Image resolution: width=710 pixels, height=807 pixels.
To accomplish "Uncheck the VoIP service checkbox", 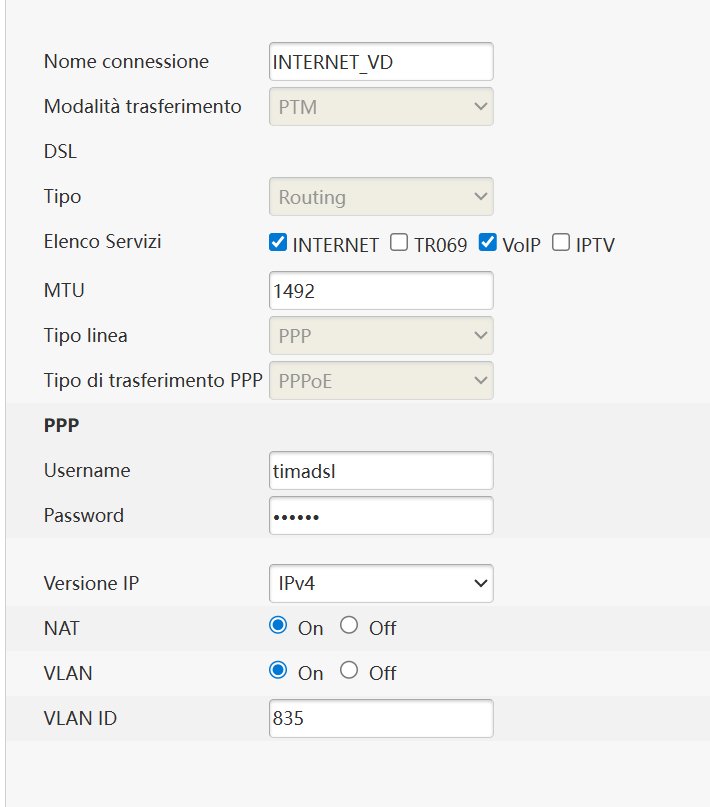I will 488,243.
